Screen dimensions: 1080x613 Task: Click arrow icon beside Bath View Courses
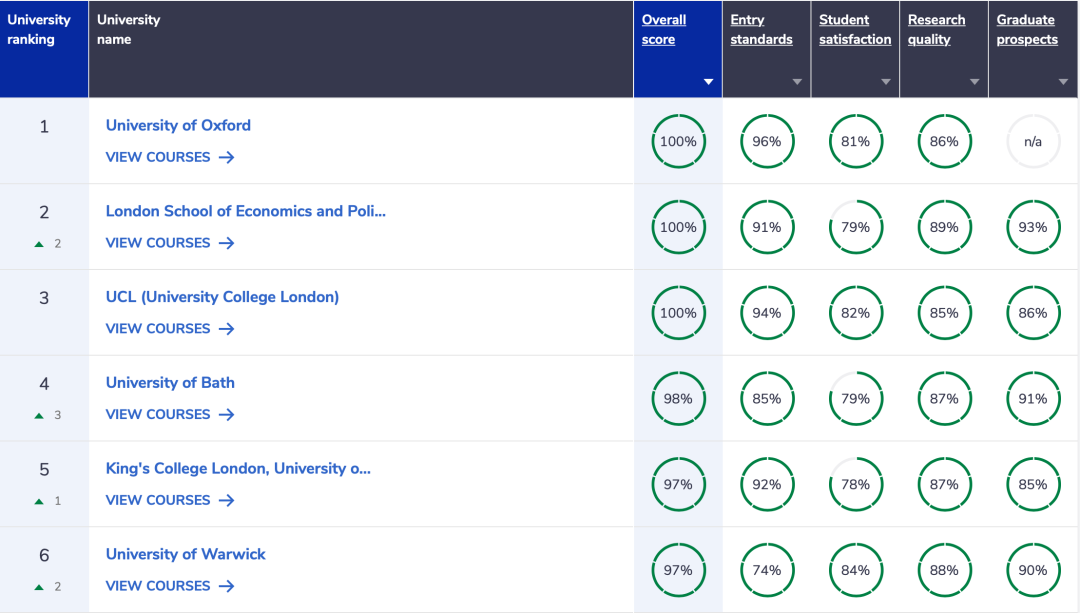click(x=227, y=415)
